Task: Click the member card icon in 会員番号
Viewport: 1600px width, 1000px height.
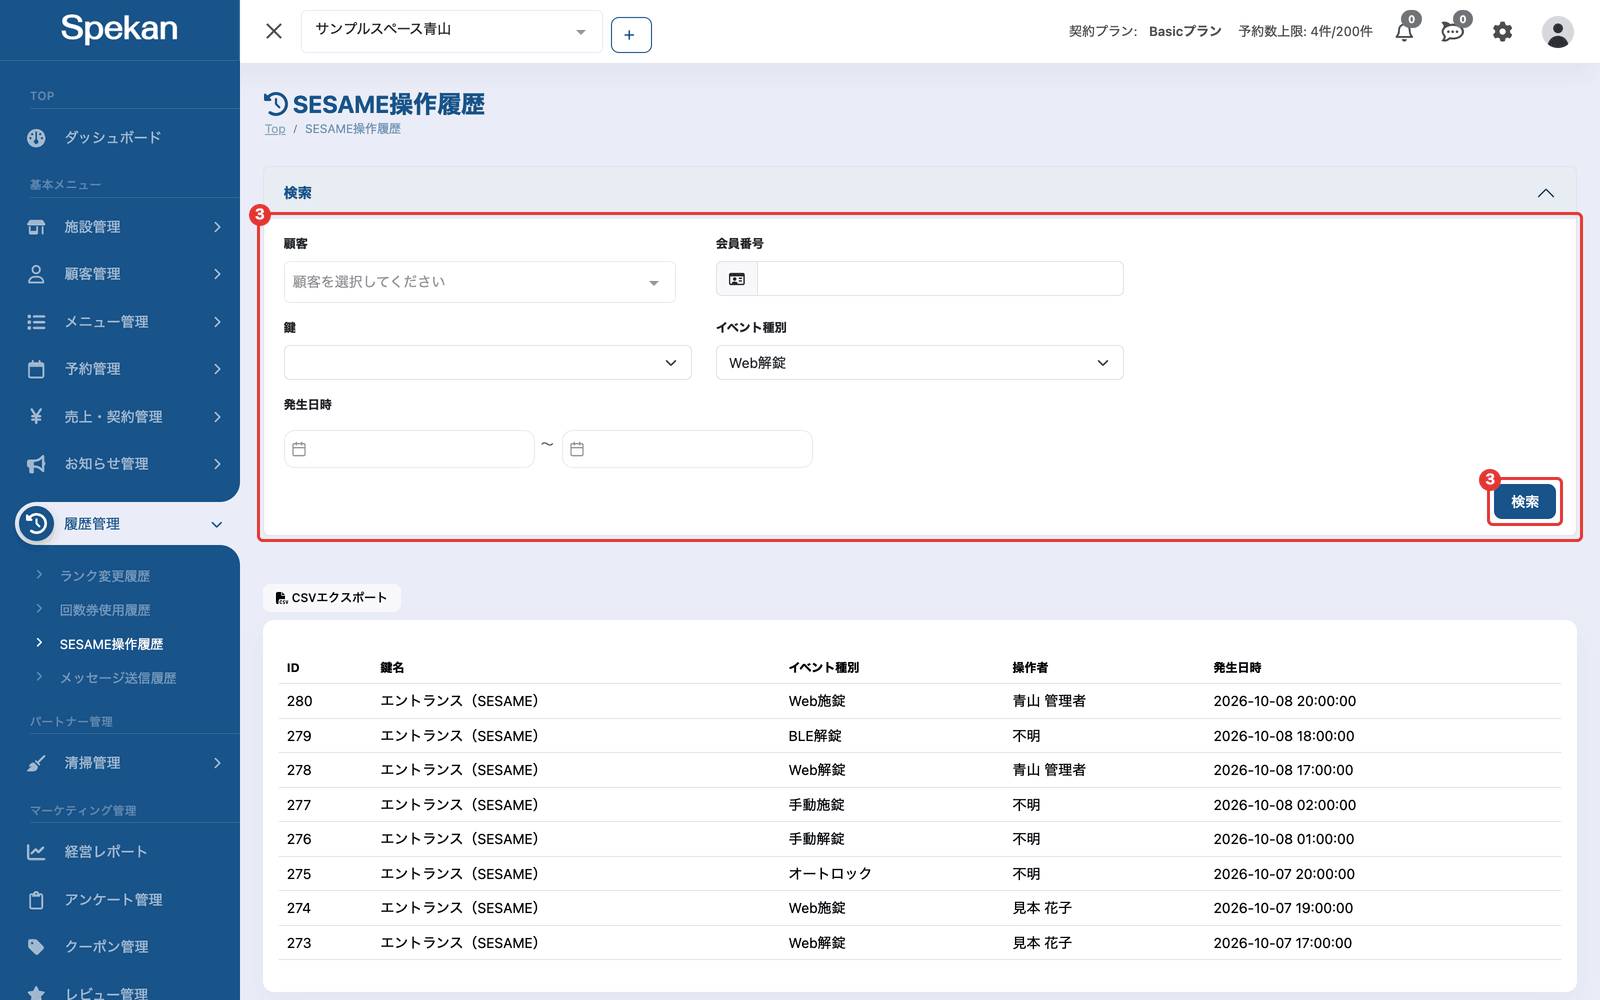Action: (x=737, y=279)
